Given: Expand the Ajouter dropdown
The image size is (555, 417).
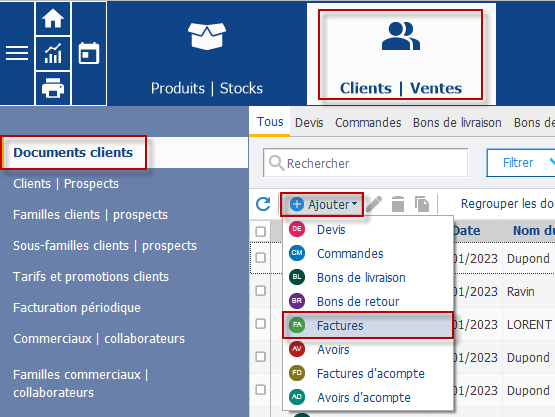Looking at the screenshot, I should tap(322, 204).
